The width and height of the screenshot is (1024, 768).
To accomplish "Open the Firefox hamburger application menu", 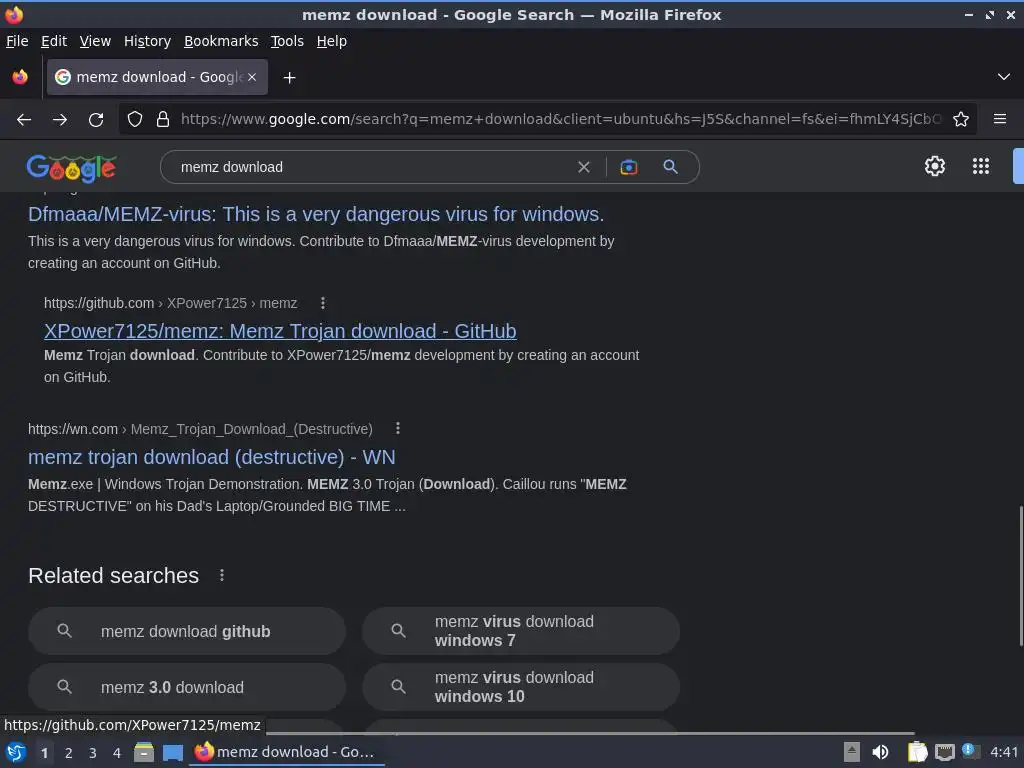I will coord(1000,119).
